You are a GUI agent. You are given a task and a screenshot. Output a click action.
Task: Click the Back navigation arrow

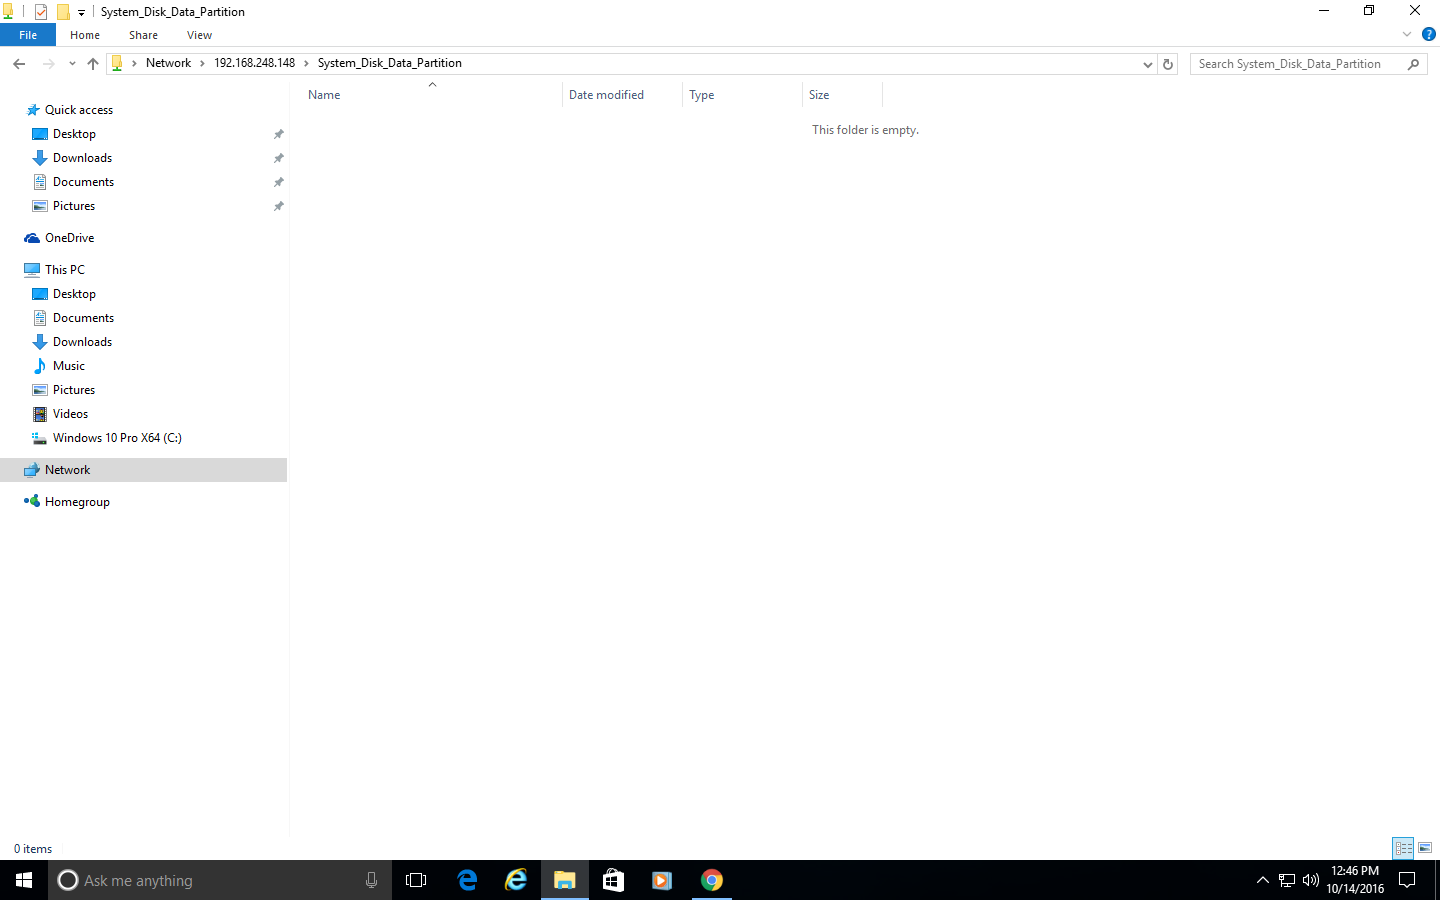pyautogui.click(x=19, y=64)
